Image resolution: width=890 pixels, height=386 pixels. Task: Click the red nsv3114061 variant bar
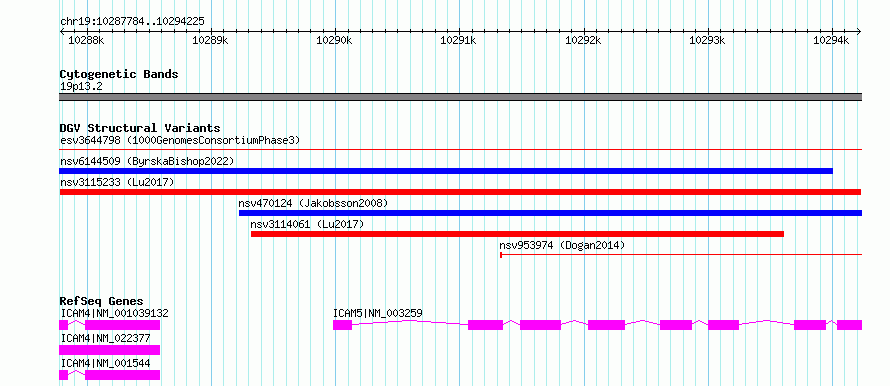(517, 234)
